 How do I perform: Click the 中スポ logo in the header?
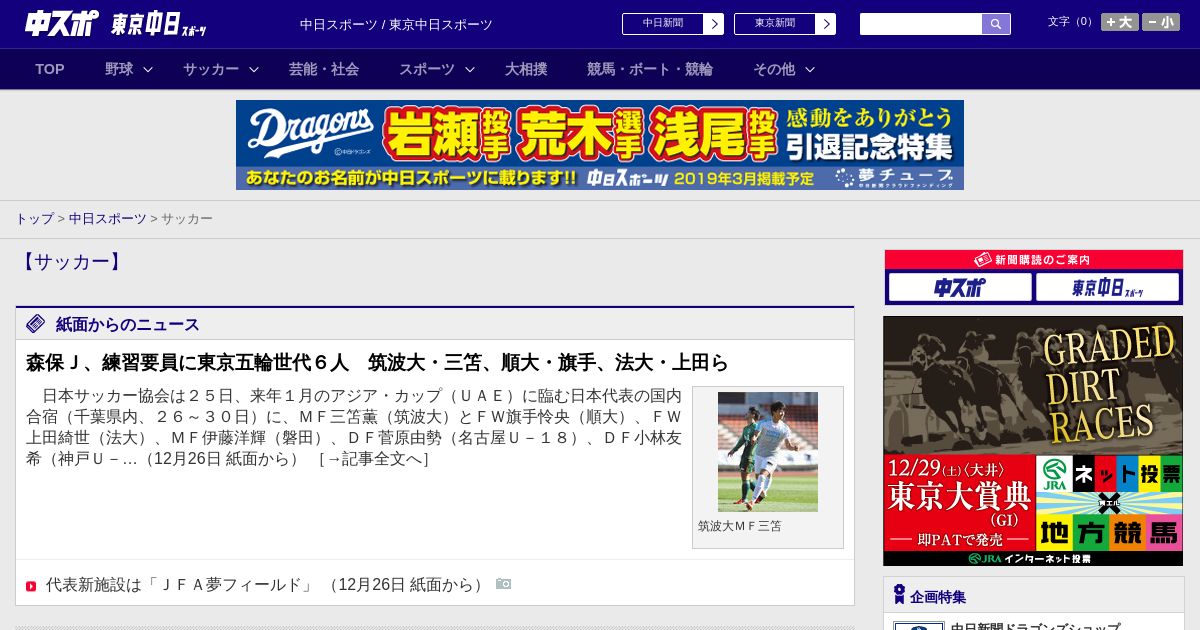click(x=61, y=23)
